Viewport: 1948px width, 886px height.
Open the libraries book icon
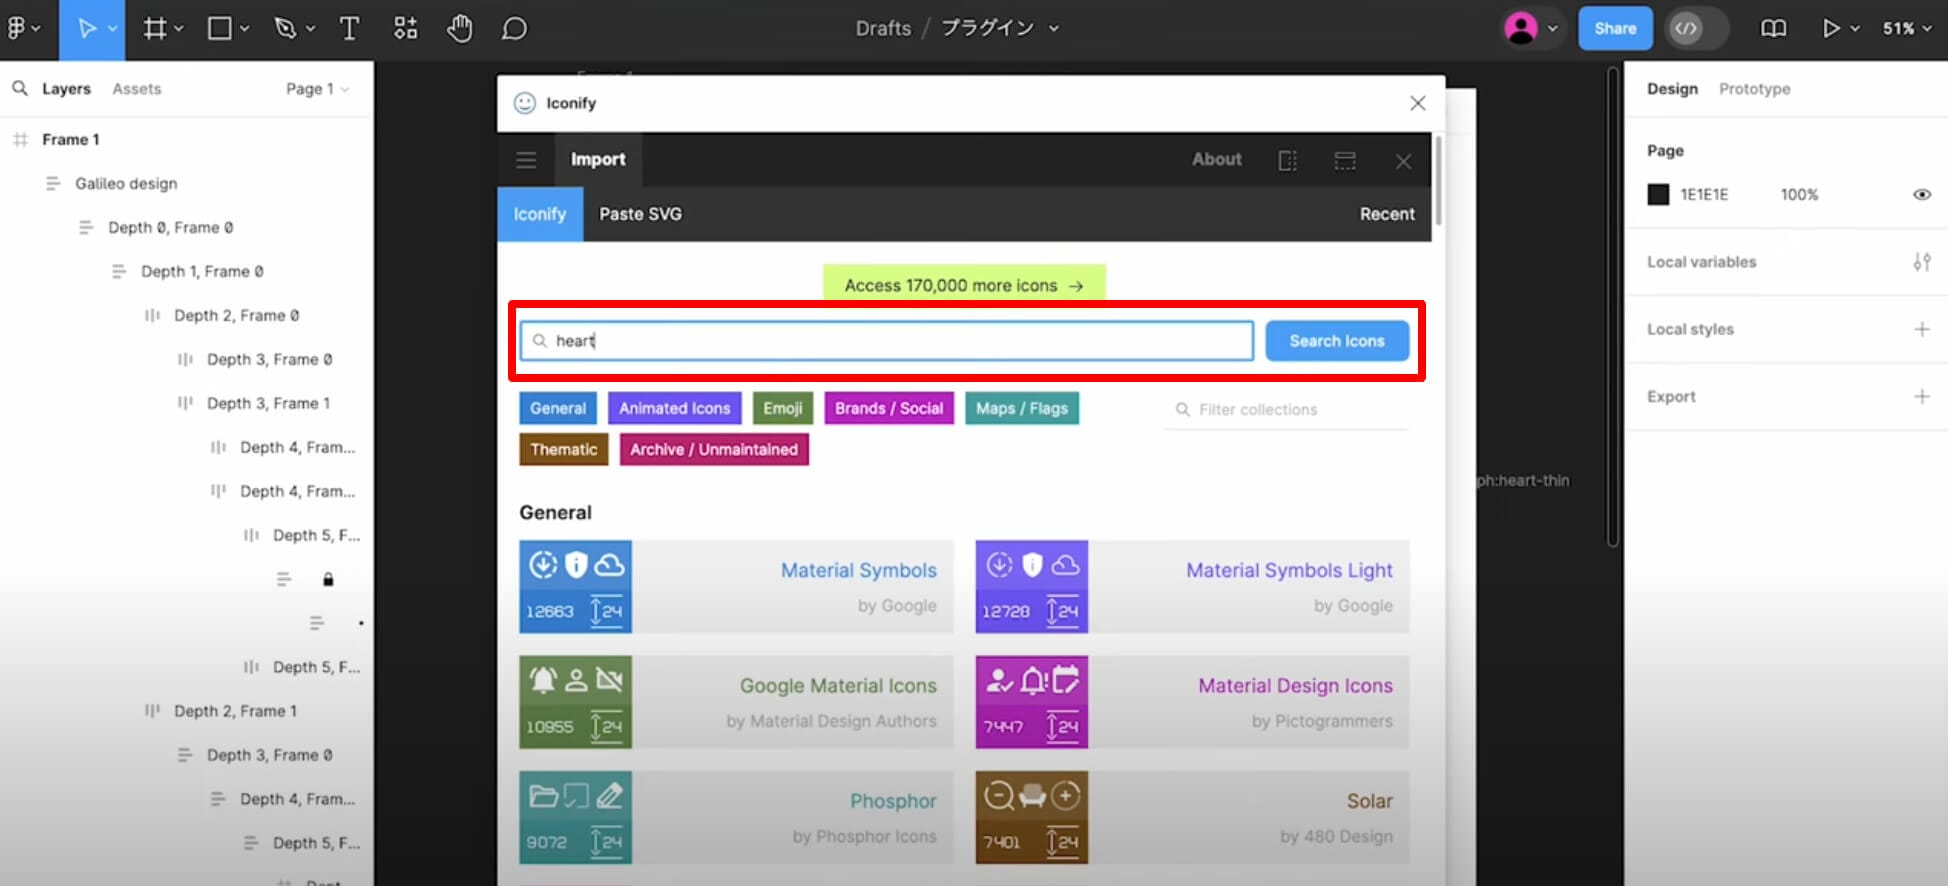tap(1773, 28)
